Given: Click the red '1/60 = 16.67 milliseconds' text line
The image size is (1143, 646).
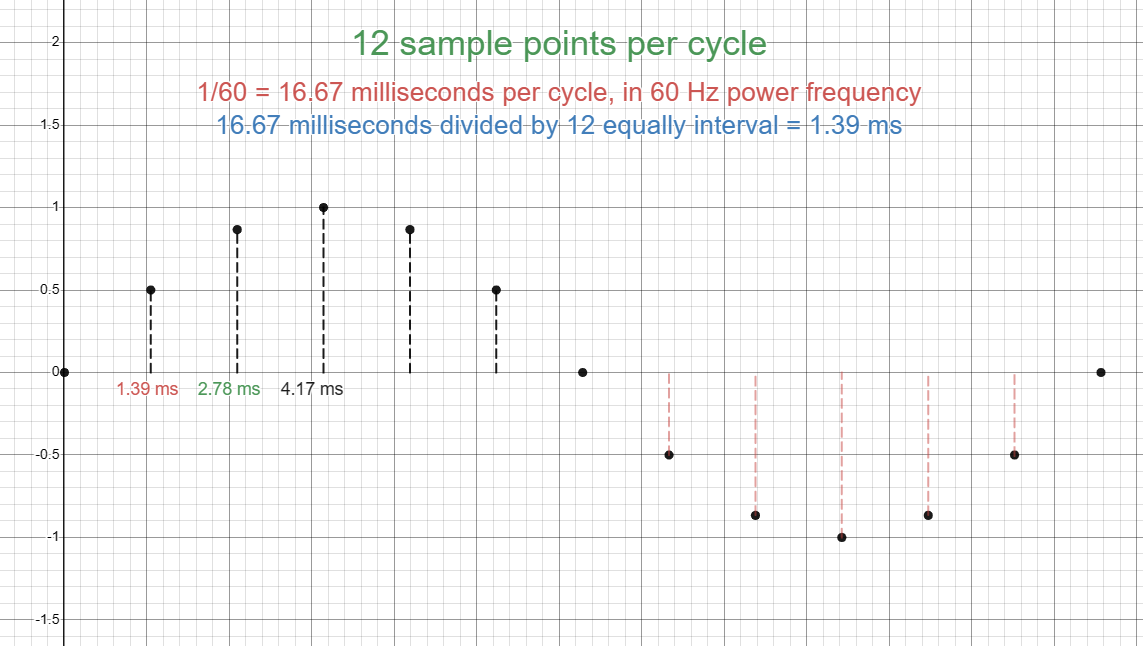Looking at the screenshot, I should (559, 93).
